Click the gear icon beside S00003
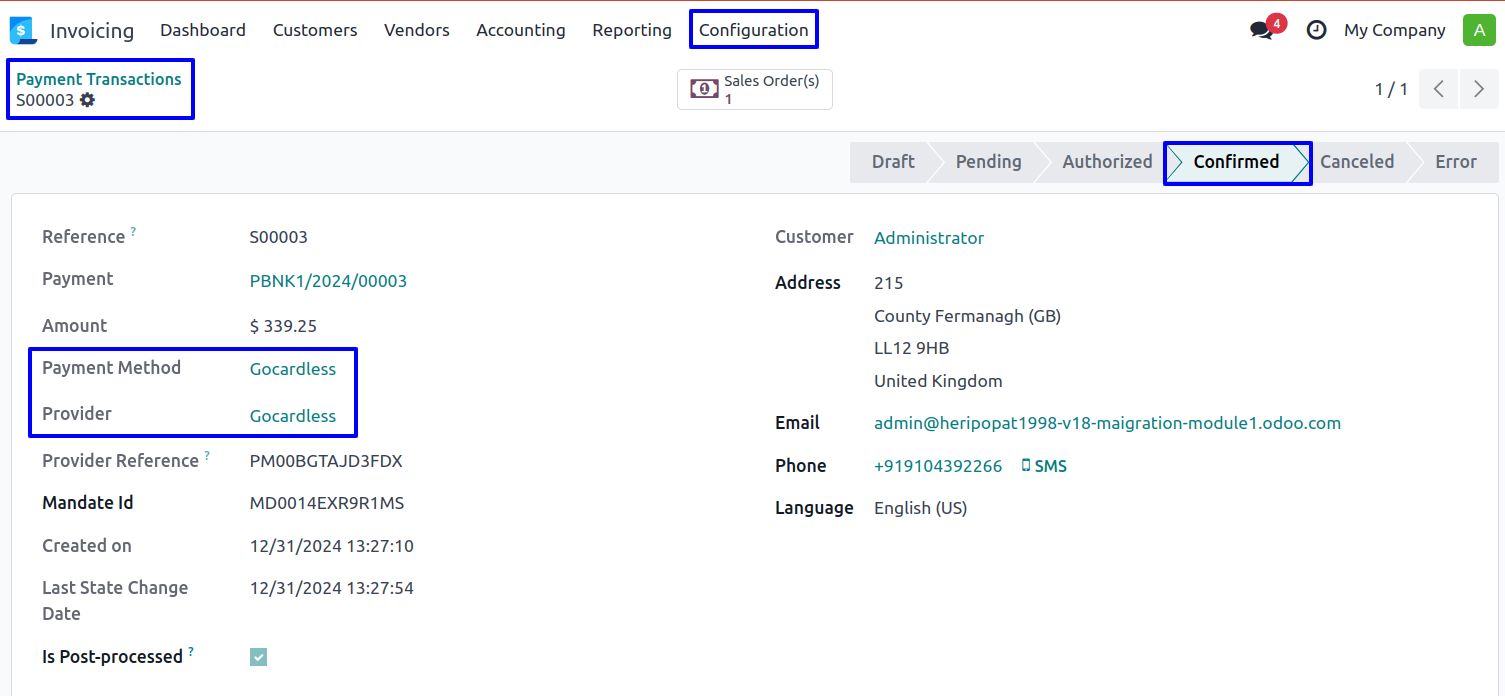Screen dimensions: 1505x696 coord(88,100)
